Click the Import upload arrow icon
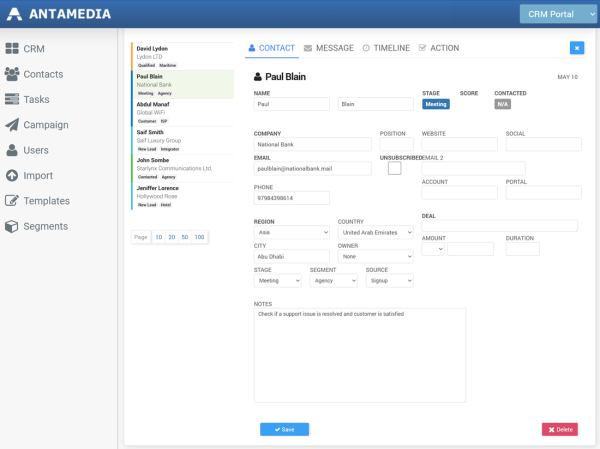Image resolution: width=600 pixels, height=449 pixels. tap(12, 176)
